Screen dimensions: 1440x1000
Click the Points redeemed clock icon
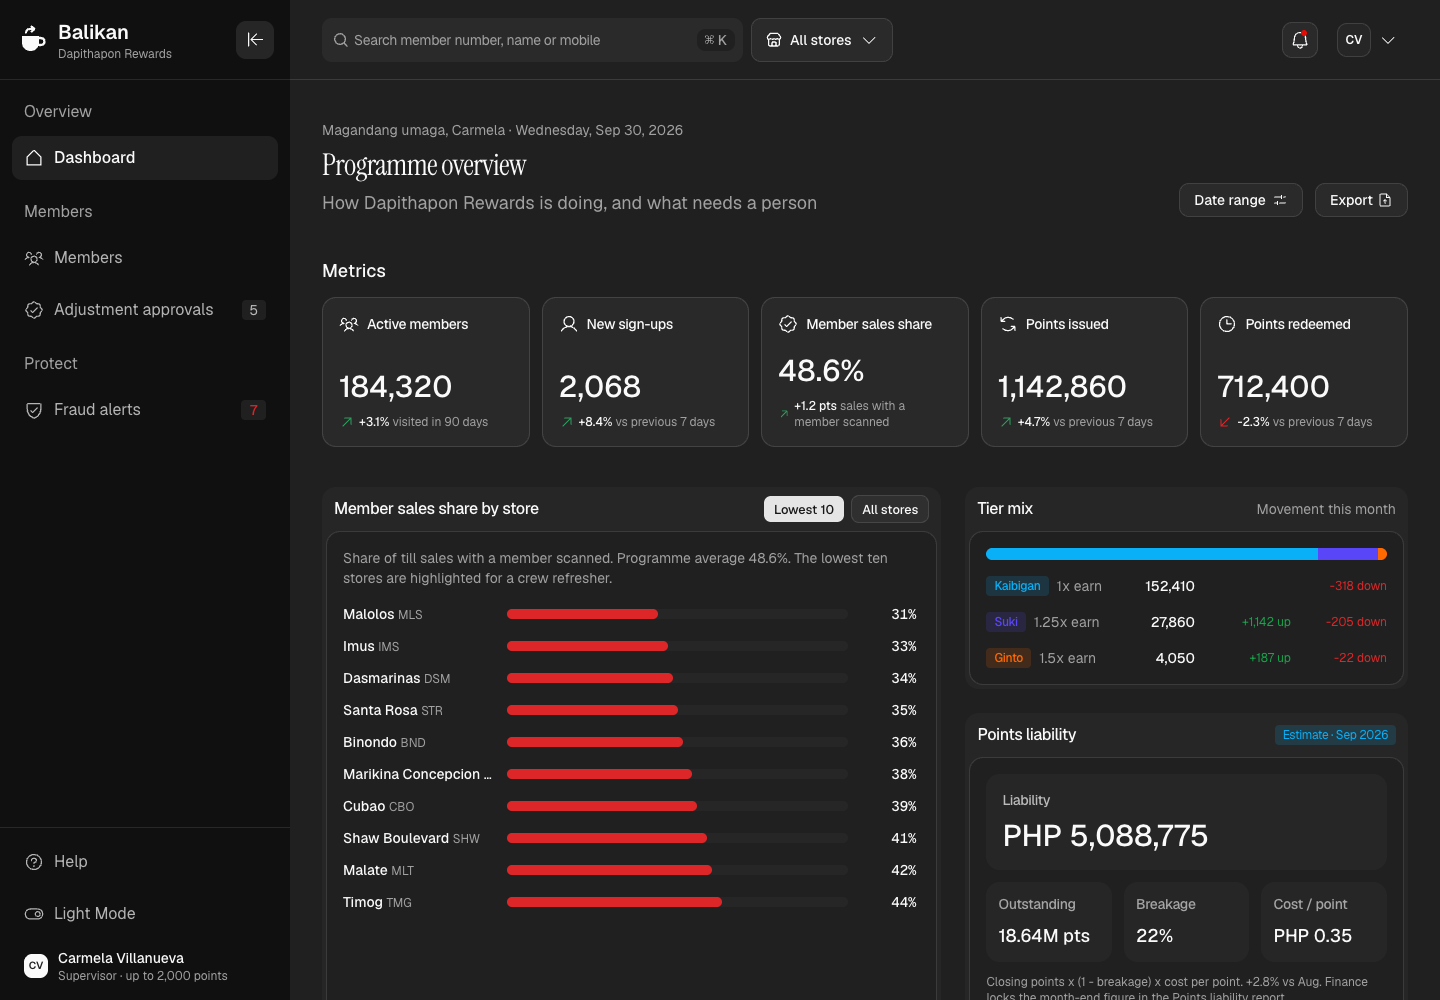pyautogui.click(x=1227, y=324)
